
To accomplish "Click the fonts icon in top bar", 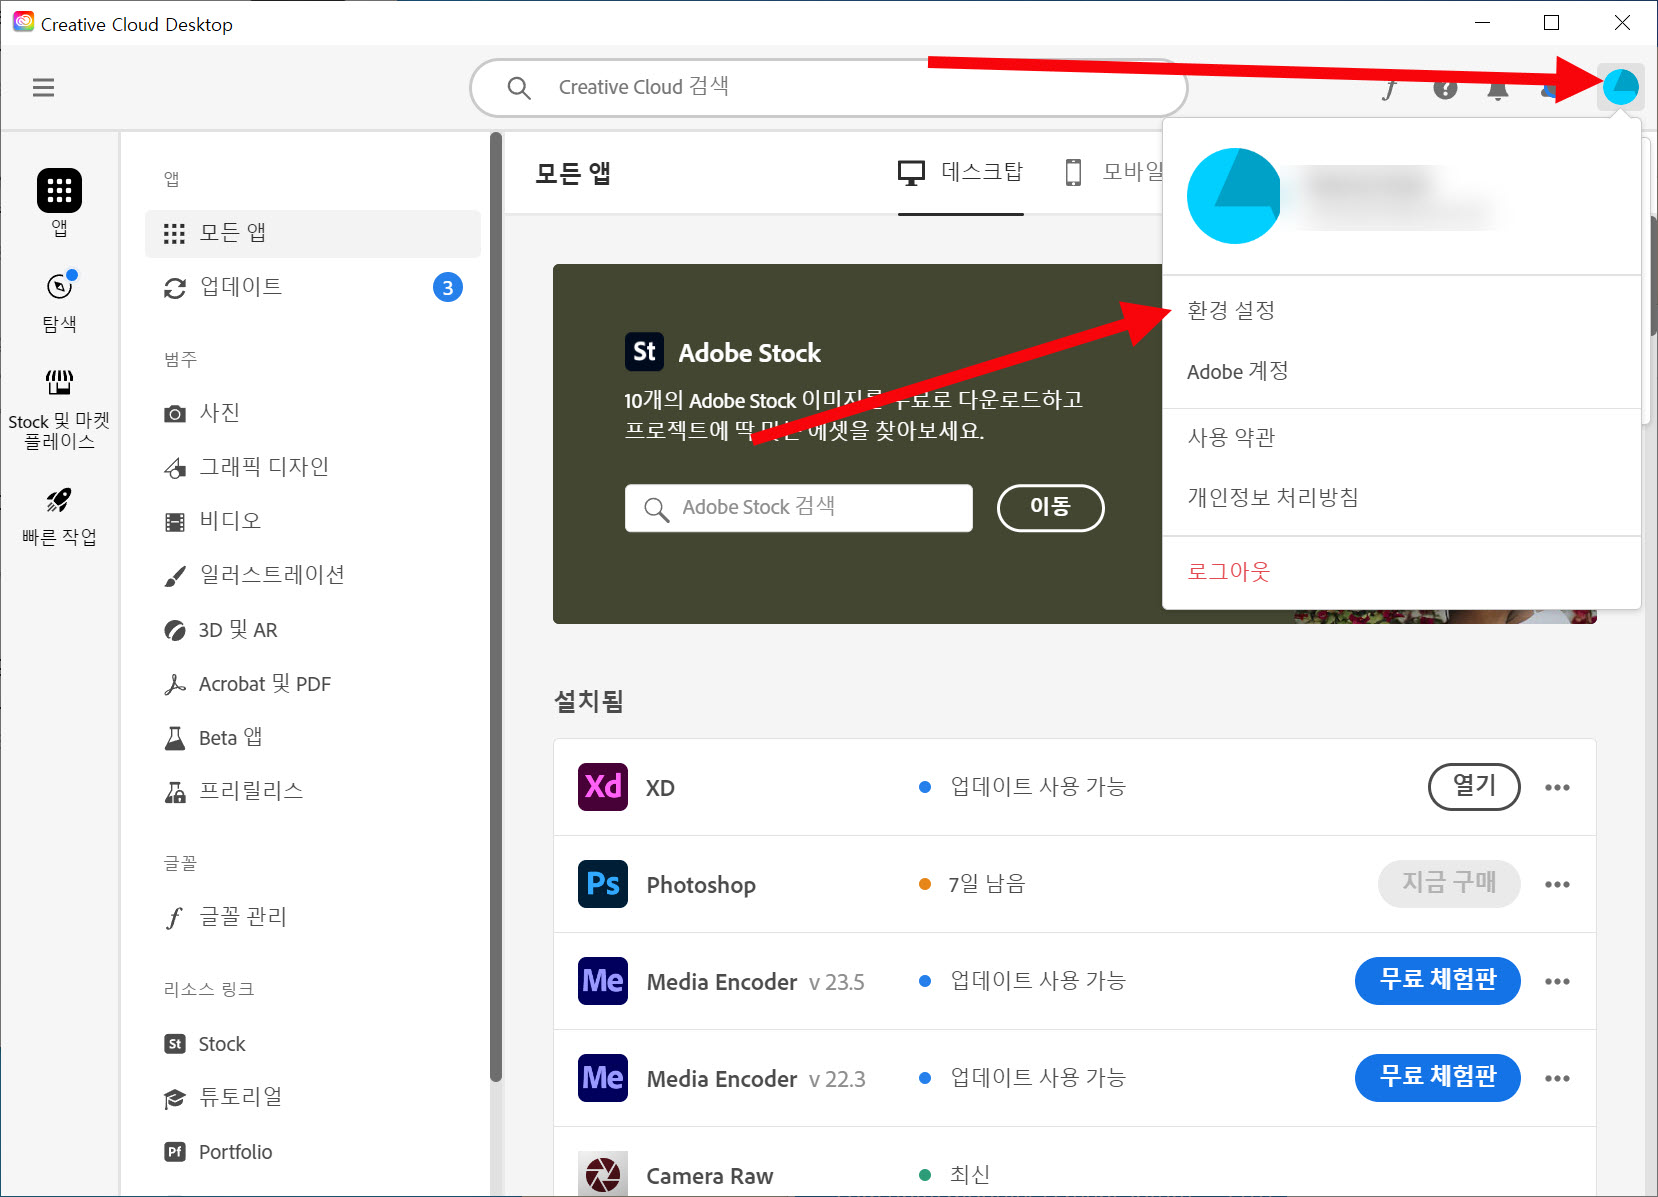I will [x=1390, y=89].
